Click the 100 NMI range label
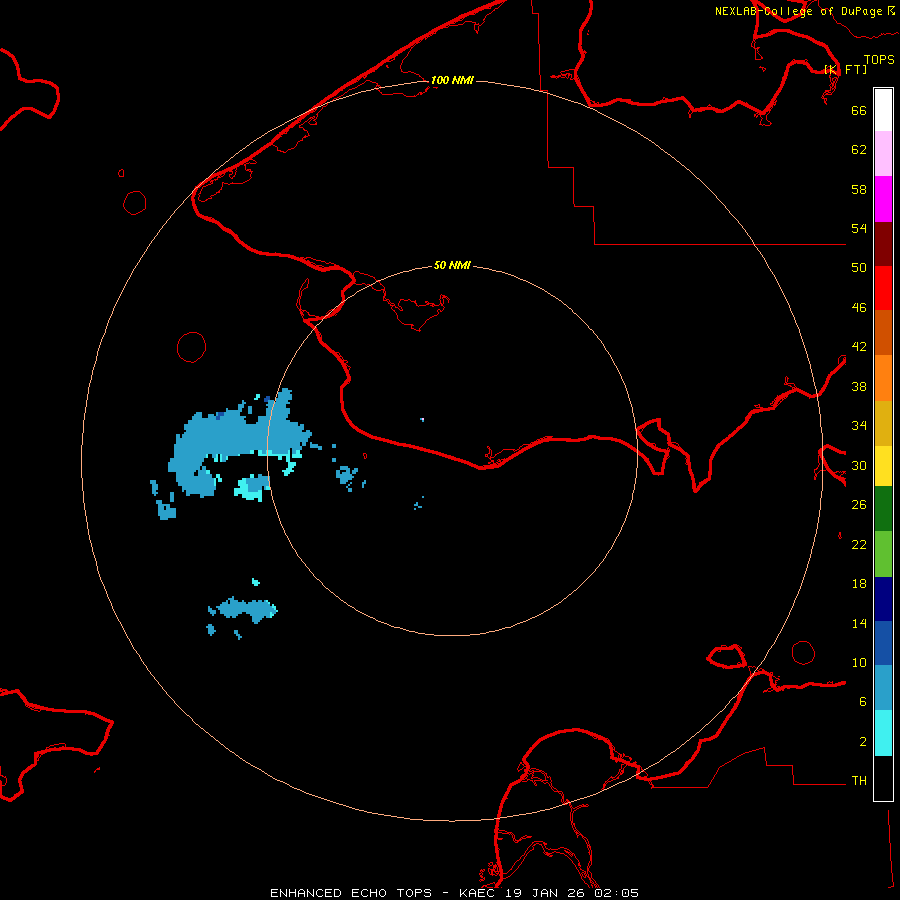Screen dimensions: 900x900 click(x=452, y=80)
